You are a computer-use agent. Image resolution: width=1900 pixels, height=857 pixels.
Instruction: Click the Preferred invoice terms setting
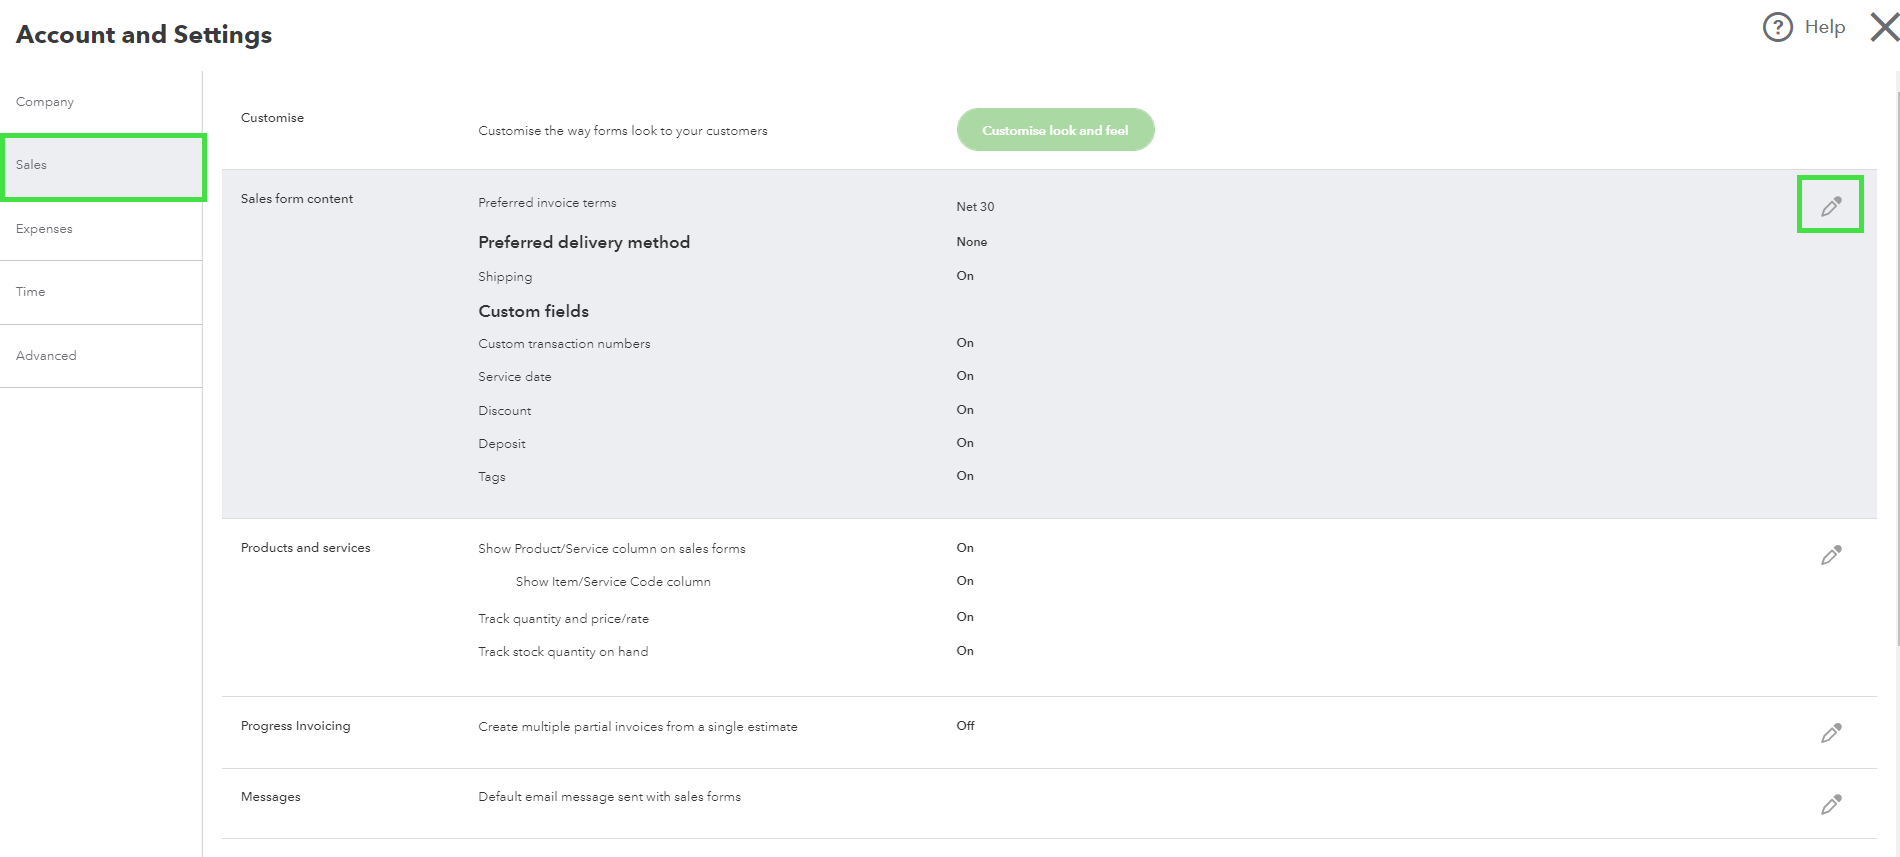click(x=547, y=203)
